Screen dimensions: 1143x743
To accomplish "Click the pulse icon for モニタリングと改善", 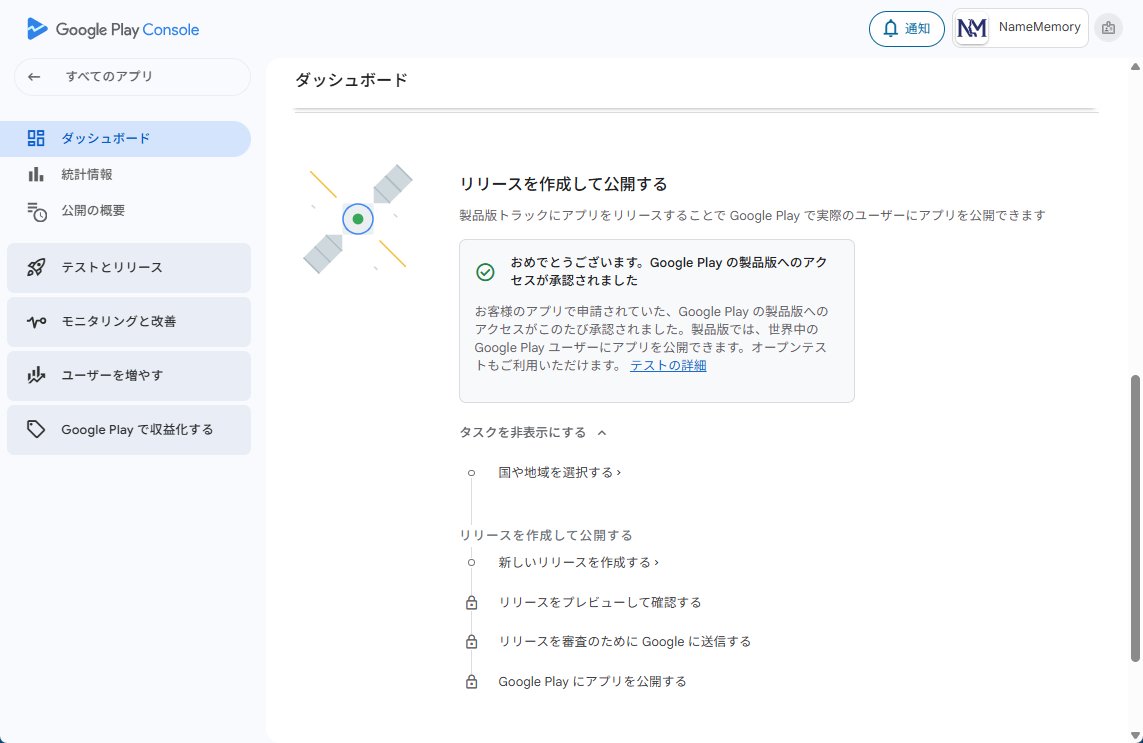I will (36, 322).
